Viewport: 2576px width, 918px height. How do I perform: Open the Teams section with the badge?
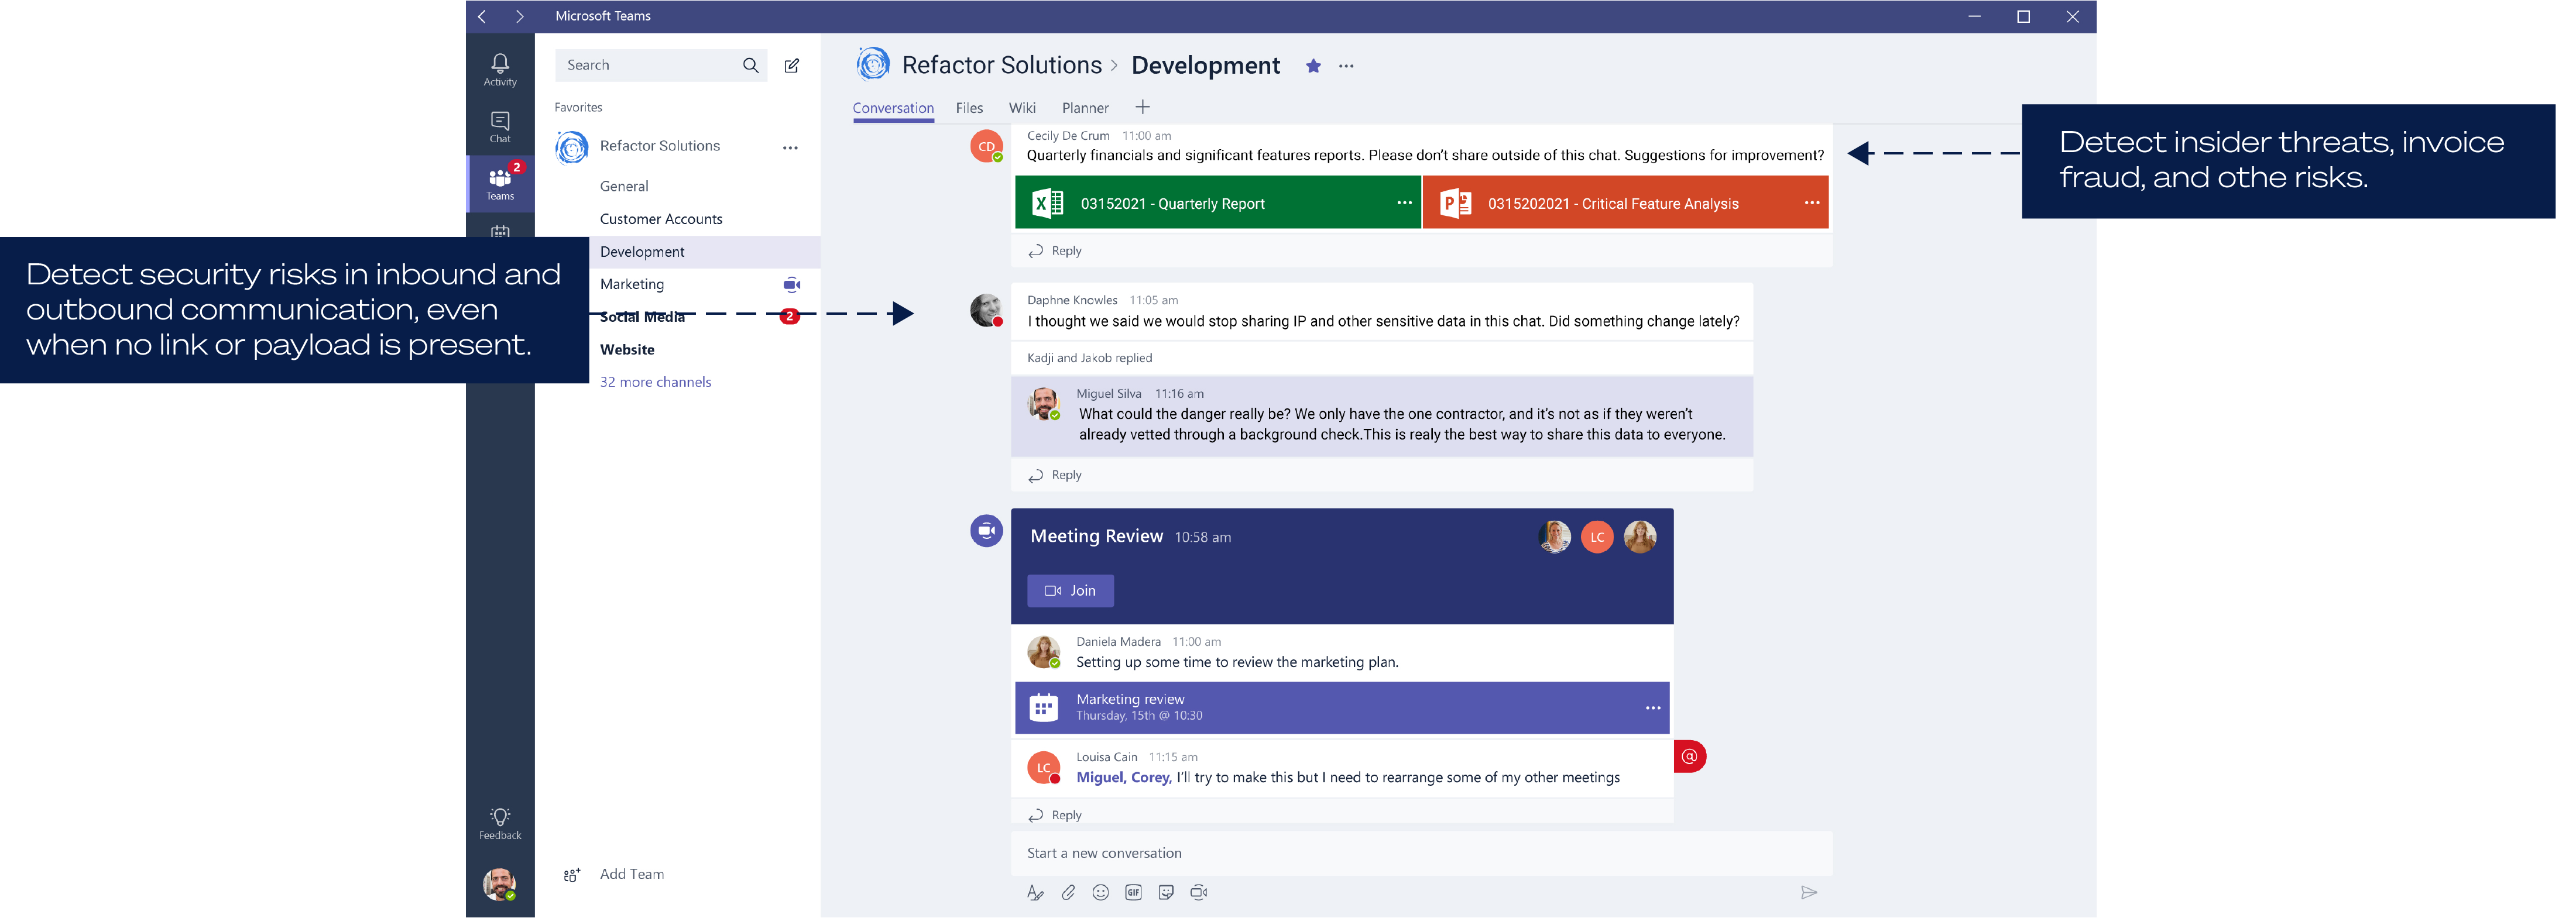(500, 184)
